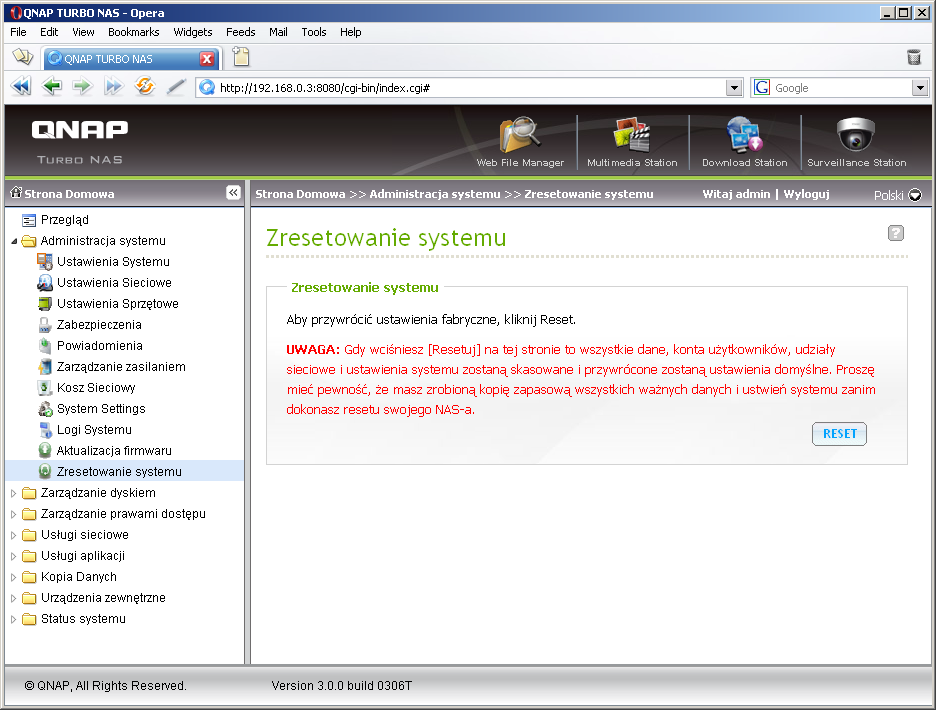Click the Opera rewind navigation button
The width and height of the screenshot is (936, 710).
(21, 87)
